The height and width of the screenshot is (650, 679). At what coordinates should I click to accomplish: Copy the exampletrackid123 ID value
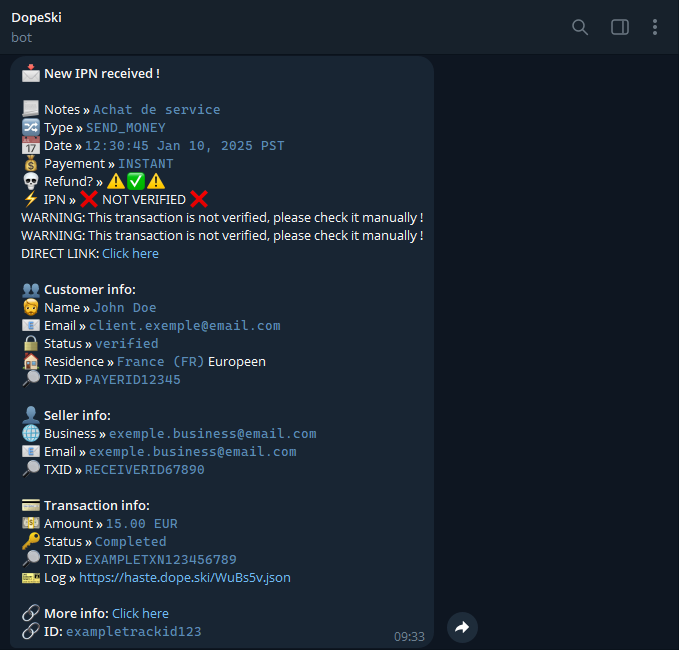pyautogui.click(x=133, y=632)
